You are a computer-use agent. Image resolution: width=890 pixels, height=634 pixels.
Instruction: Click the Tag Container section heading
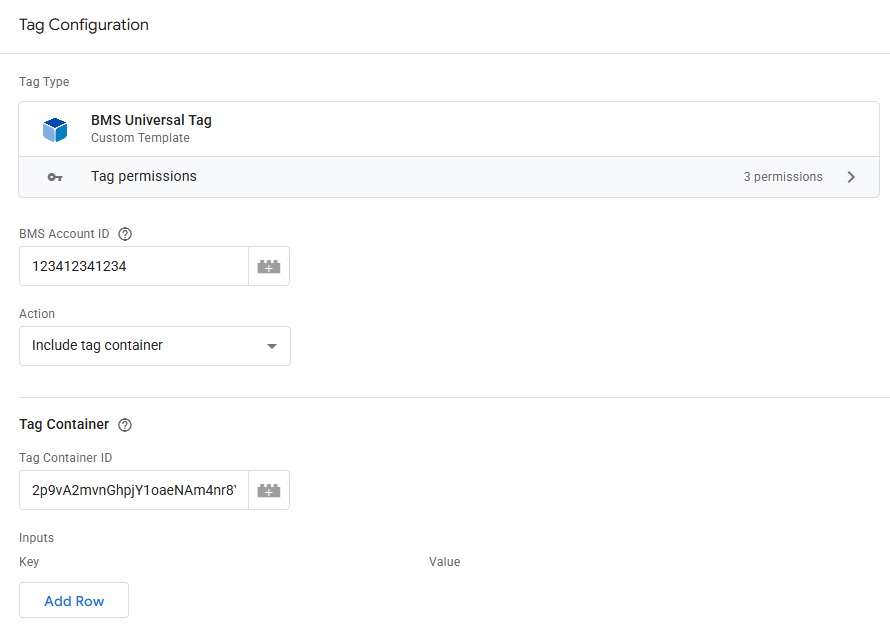click(64, 424)
